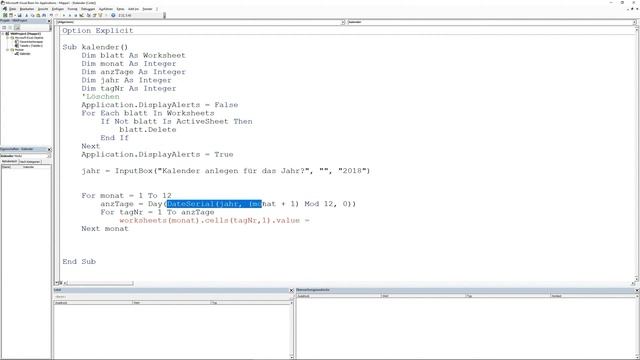This screenshot has height=360, width=640.
Task: Click the Copy icon in the toolbar
Action: [32, 15]
